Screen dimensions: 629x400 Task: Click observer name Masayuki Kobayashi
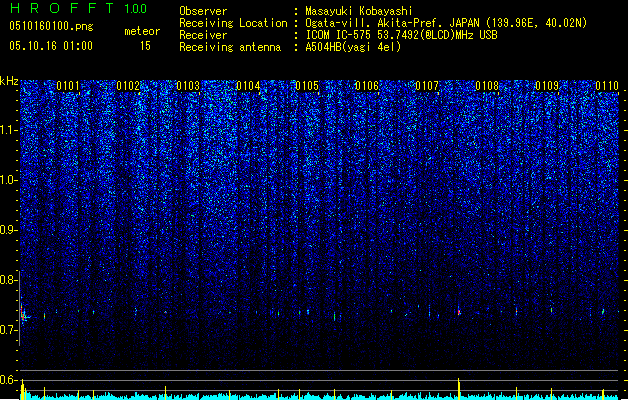tap(359, 11)
